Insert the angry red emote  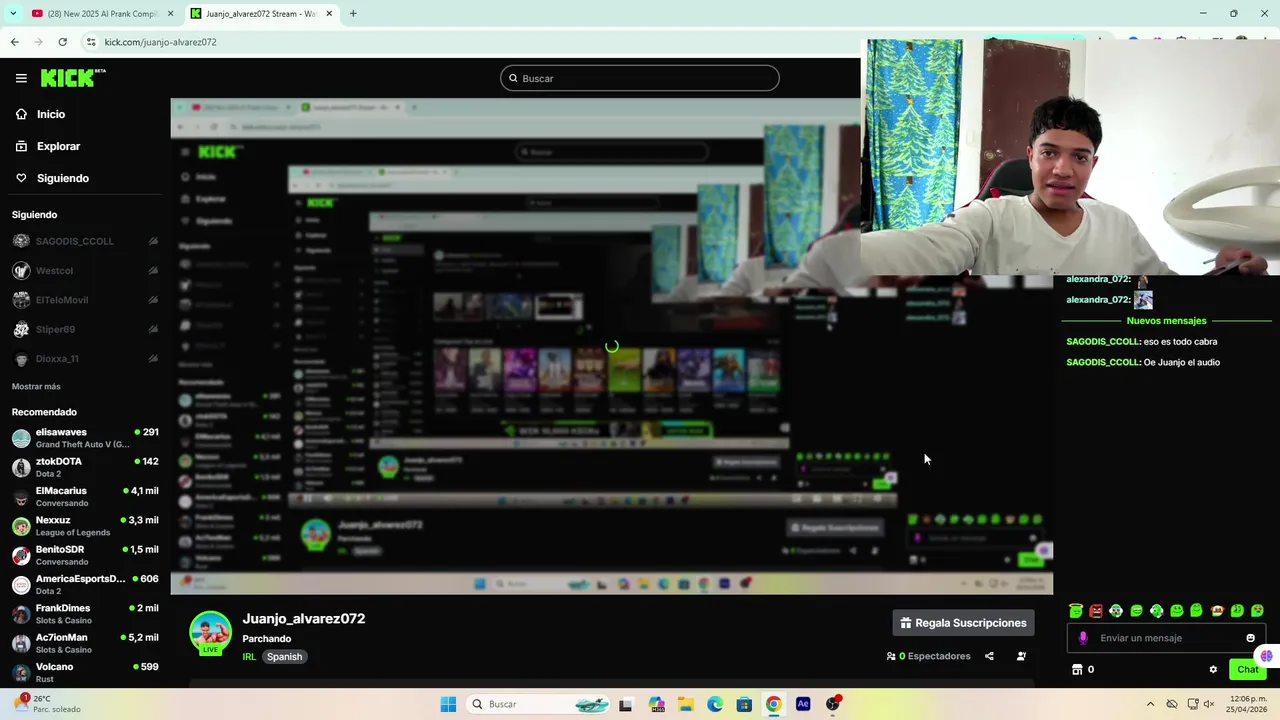pyautogui.click(x=1096, y=610)
